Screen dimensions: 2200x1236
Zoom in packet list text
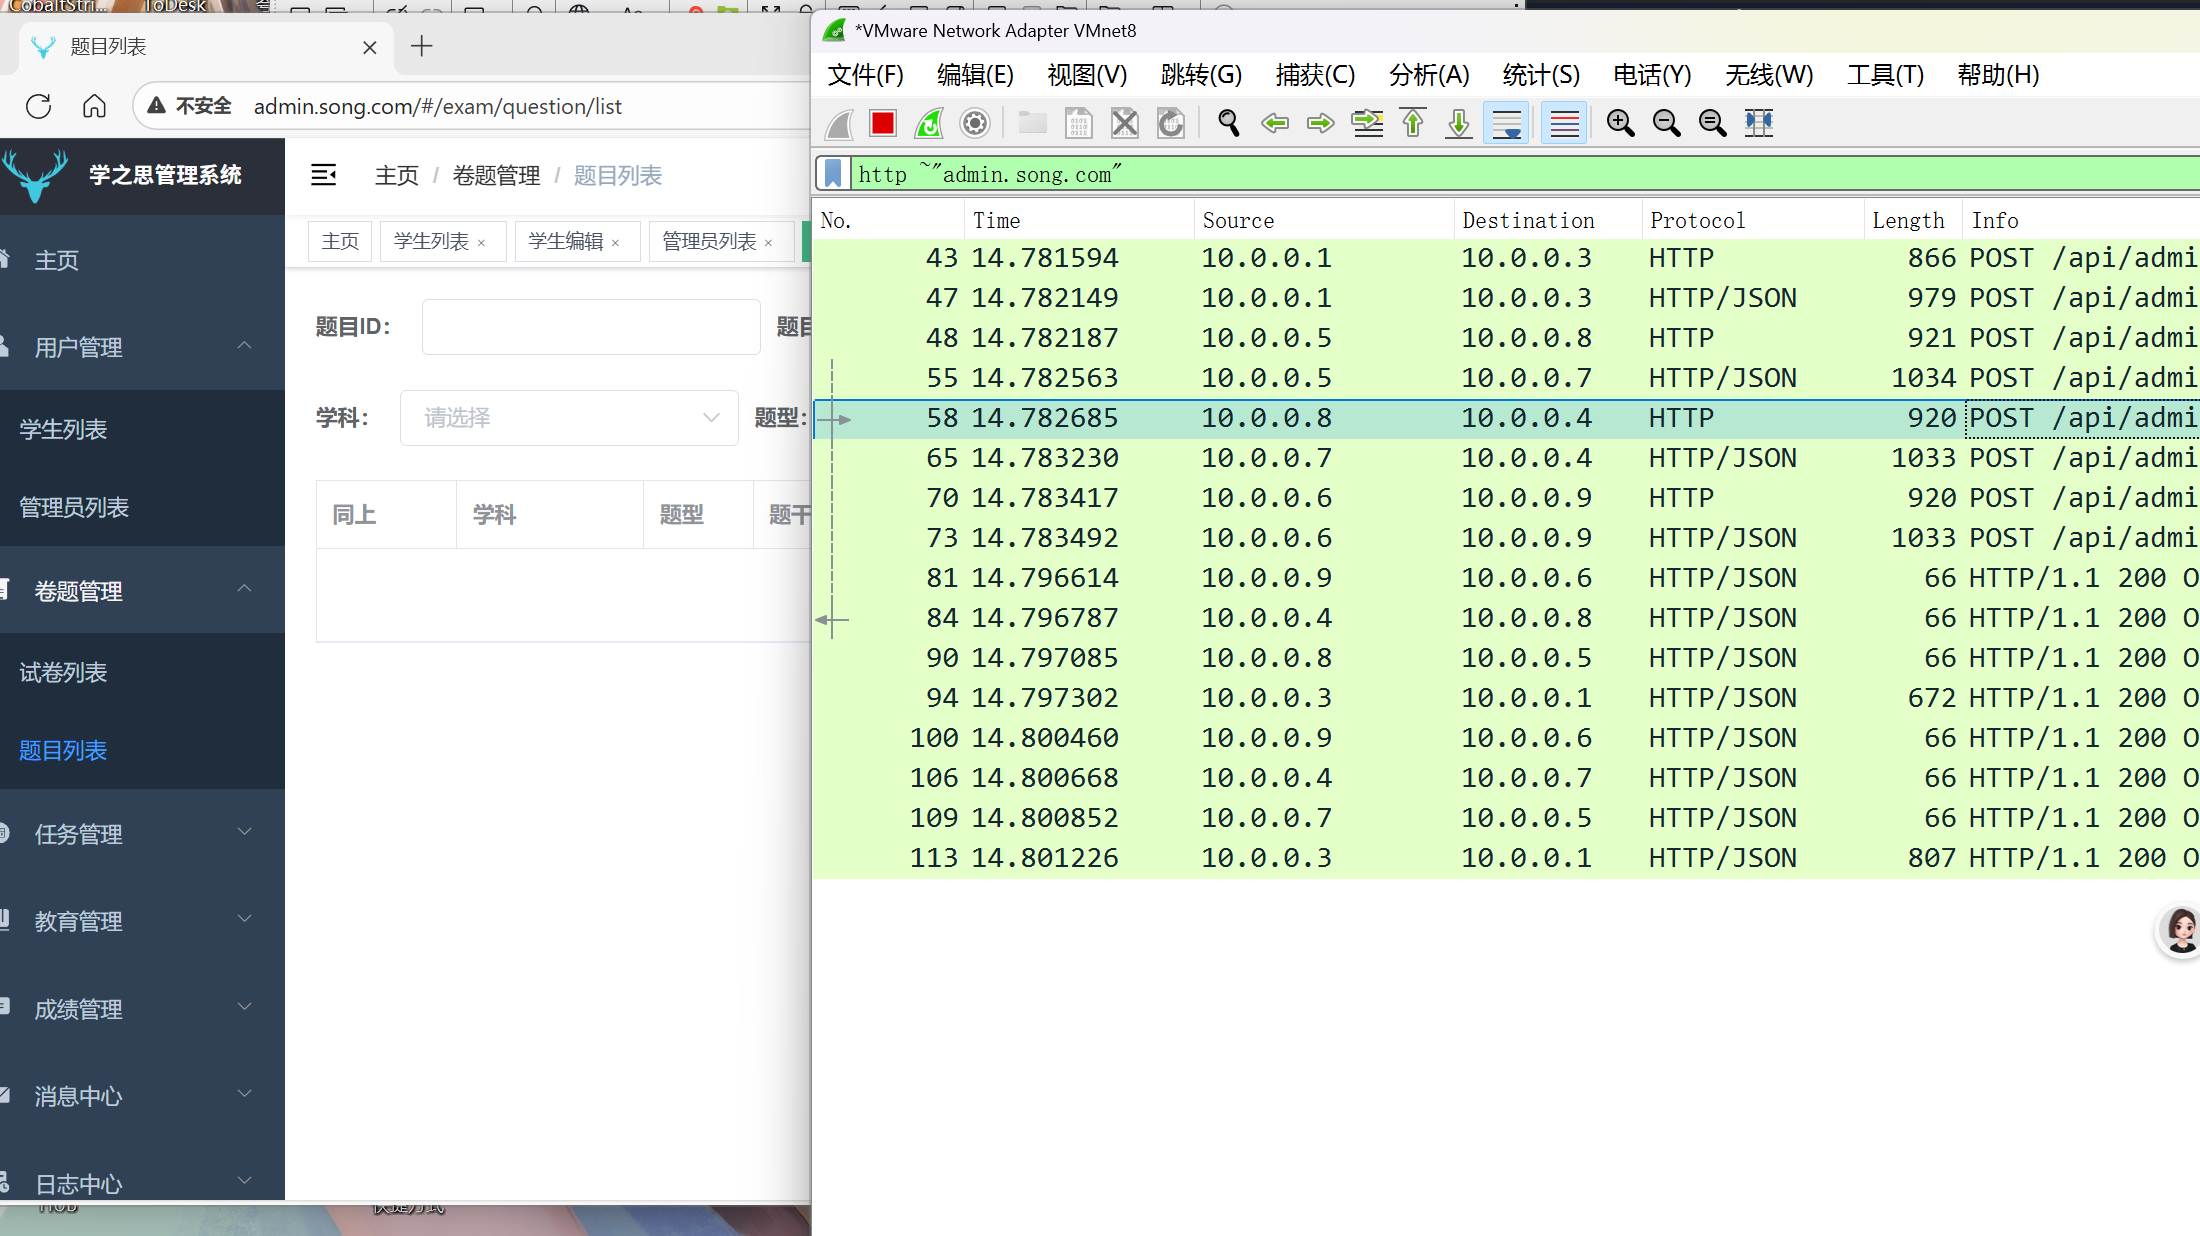tap(1620, 123)
